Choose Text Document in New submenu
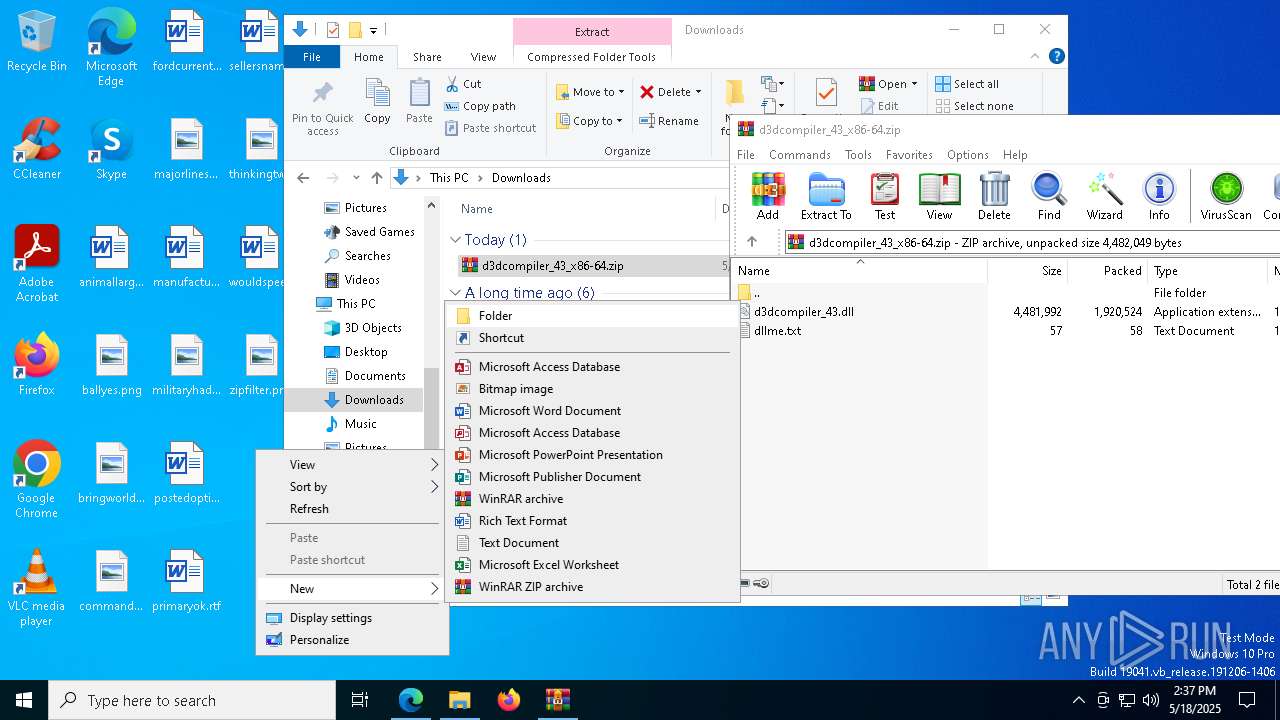The image size is (1280, 720). point(594,543)
